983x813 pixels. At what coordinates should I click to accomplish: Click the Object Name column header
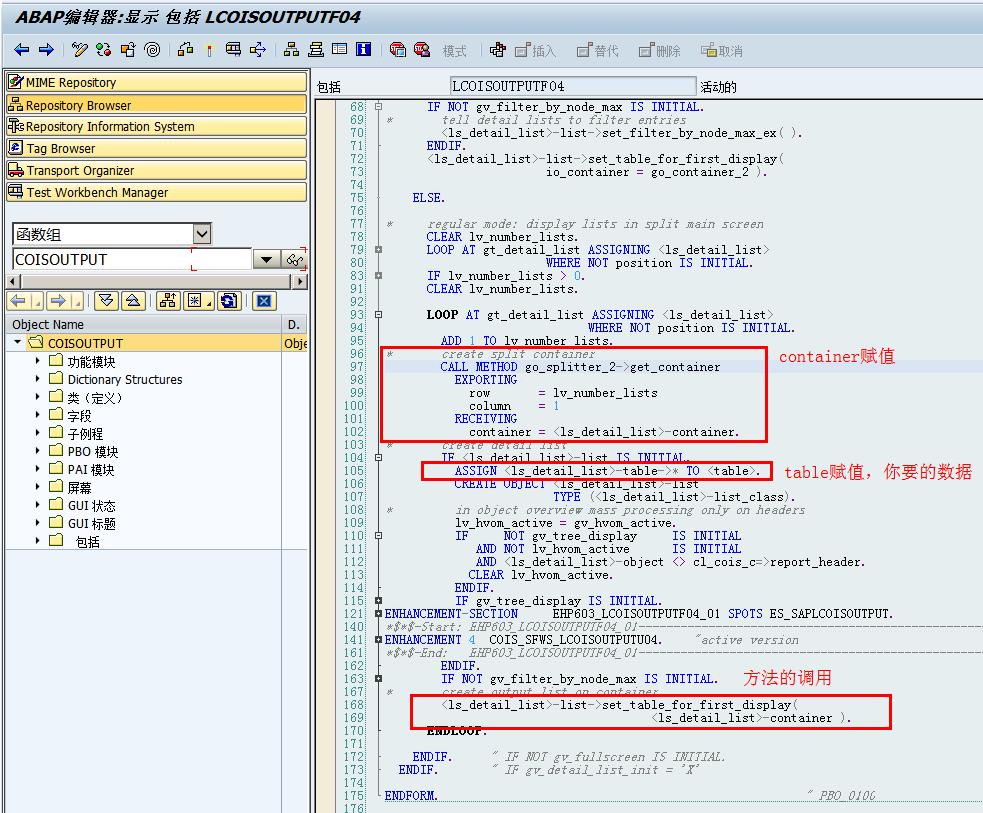click(144, 325)
